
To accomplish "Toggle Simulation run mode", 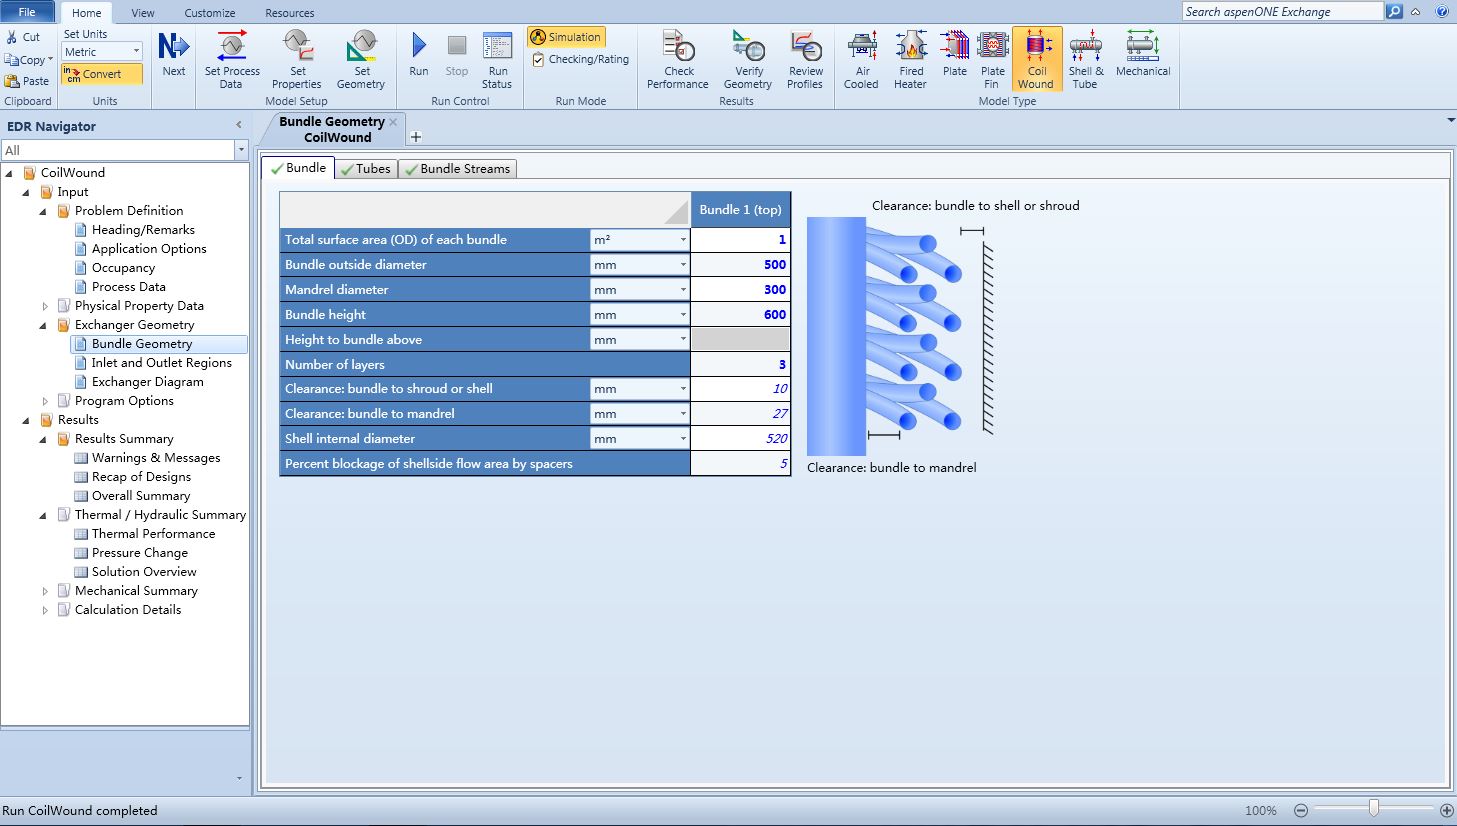I will (x=566, y=37).
